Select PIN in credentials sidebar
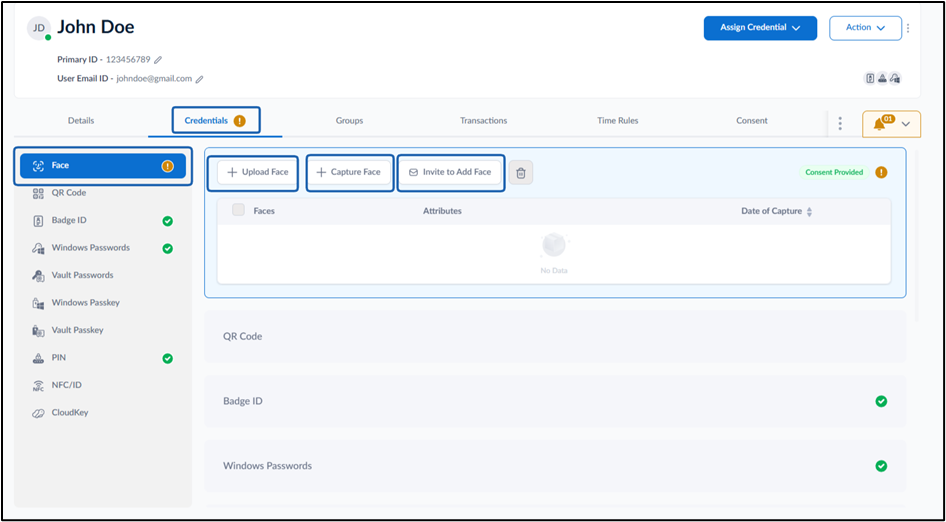Viewport: 946px width, 522px height. click(x=103, y=358)
